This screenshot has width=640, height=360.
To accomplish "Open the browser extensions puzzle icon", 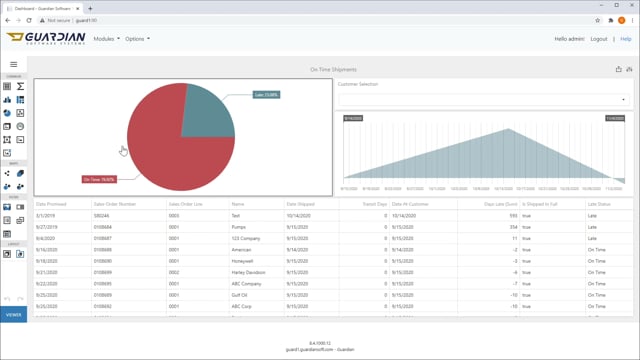I will click(x=611, y=20).
